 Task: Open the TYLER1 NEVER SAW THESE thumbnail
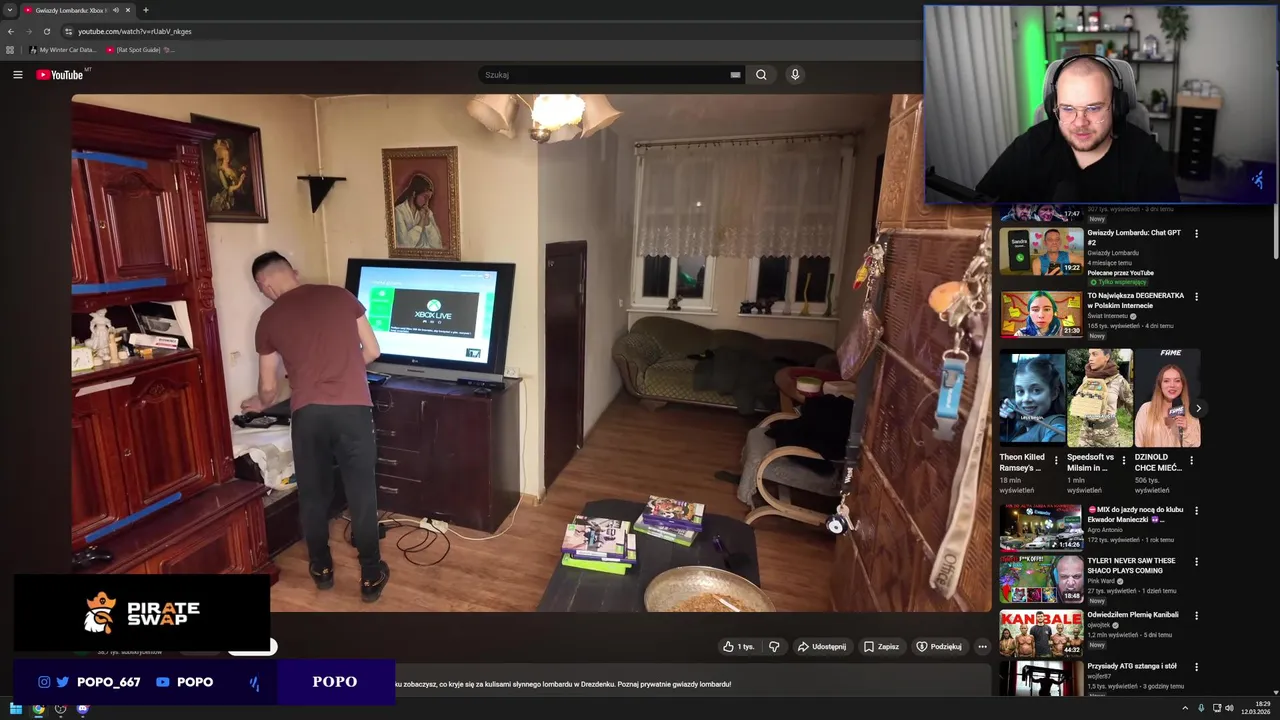tap(1041, 579)
